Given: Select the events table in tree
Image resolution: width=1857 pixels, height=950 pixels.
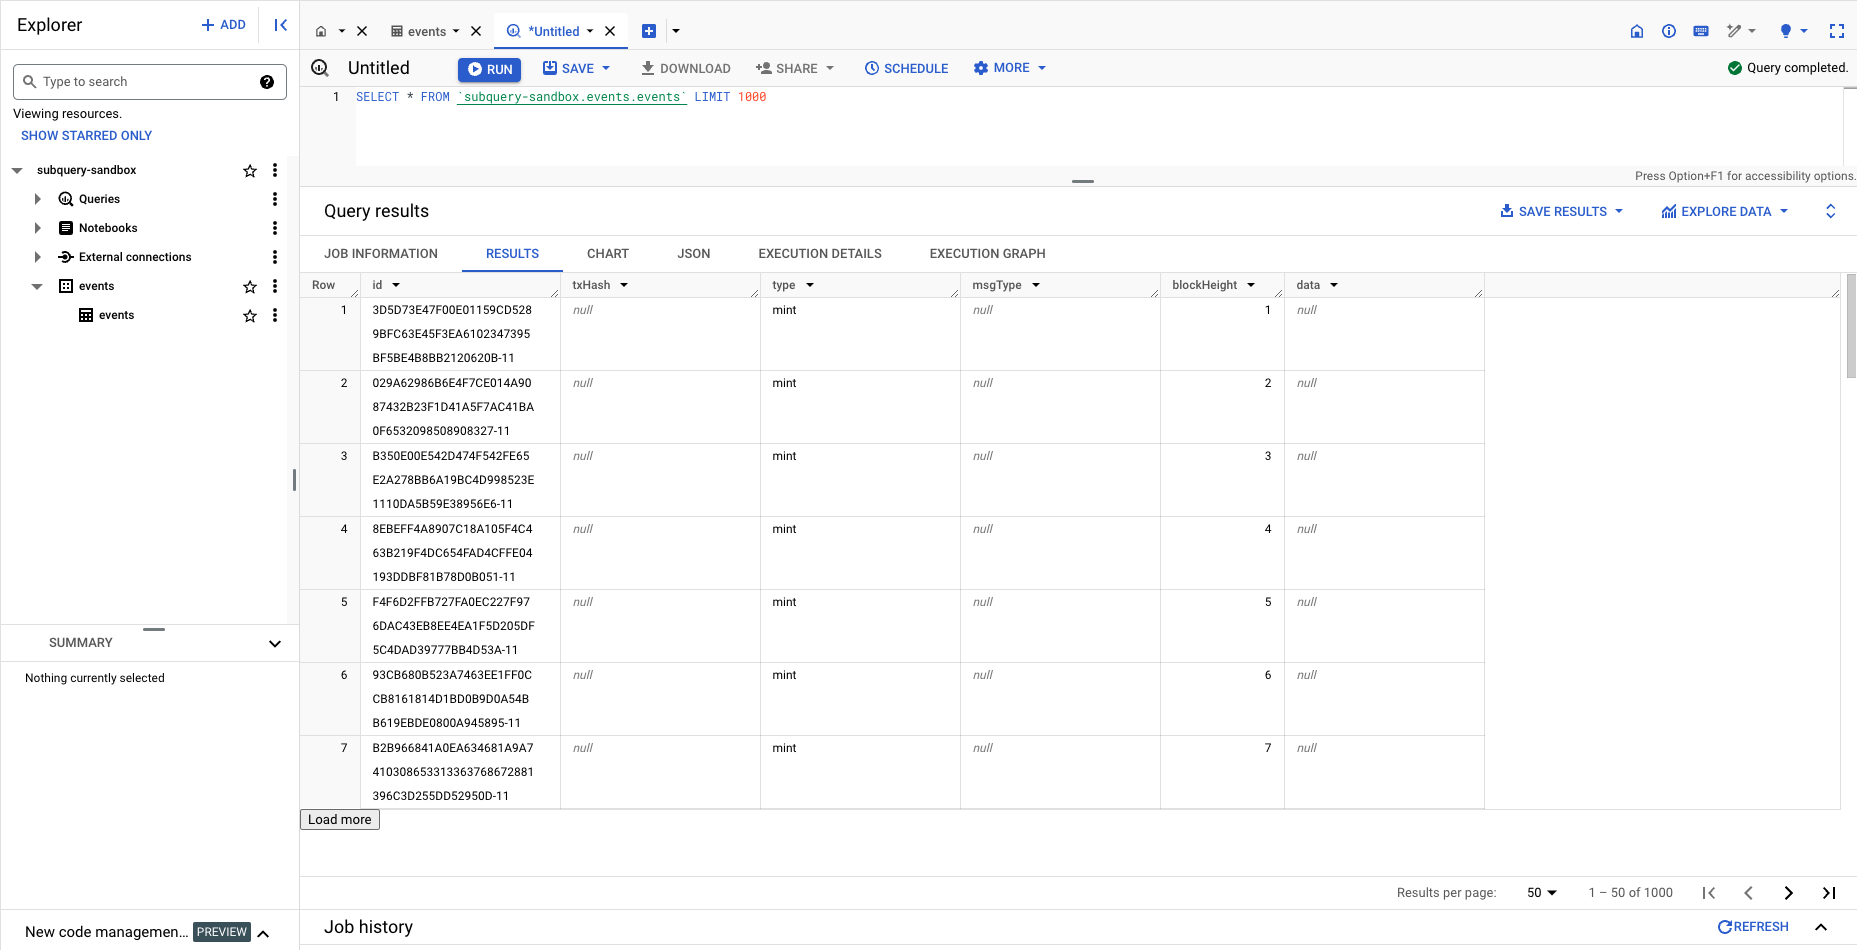Looking at the screenshot, I should (x=117, y=315).
